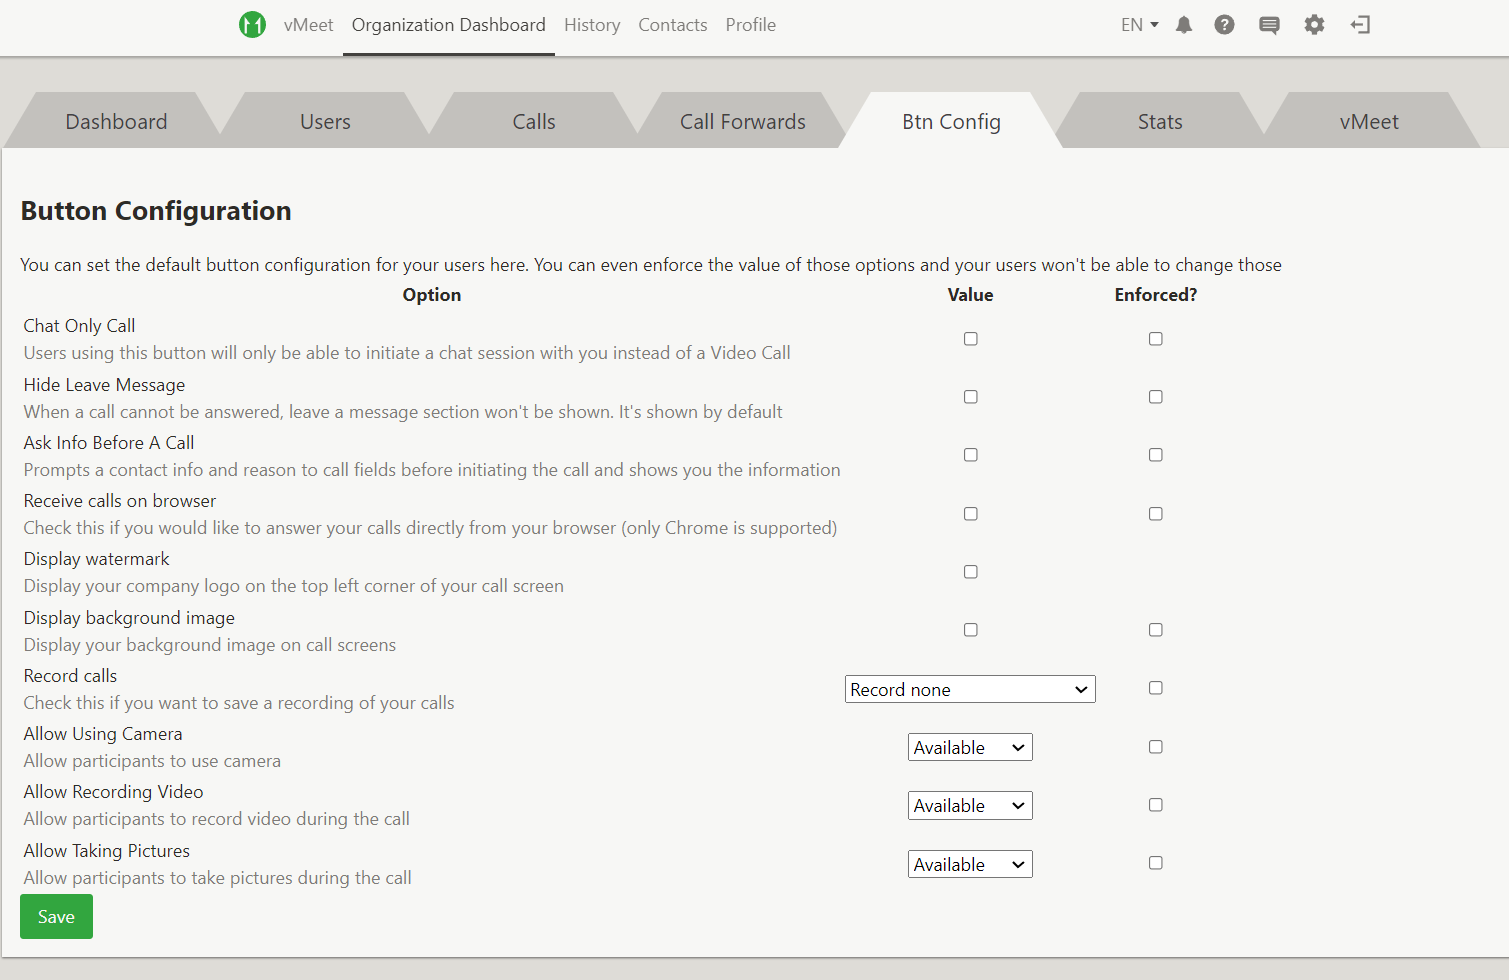Screen dimensions: 1509x980
Task: Click the green Save button
Action: coord(56,917)
